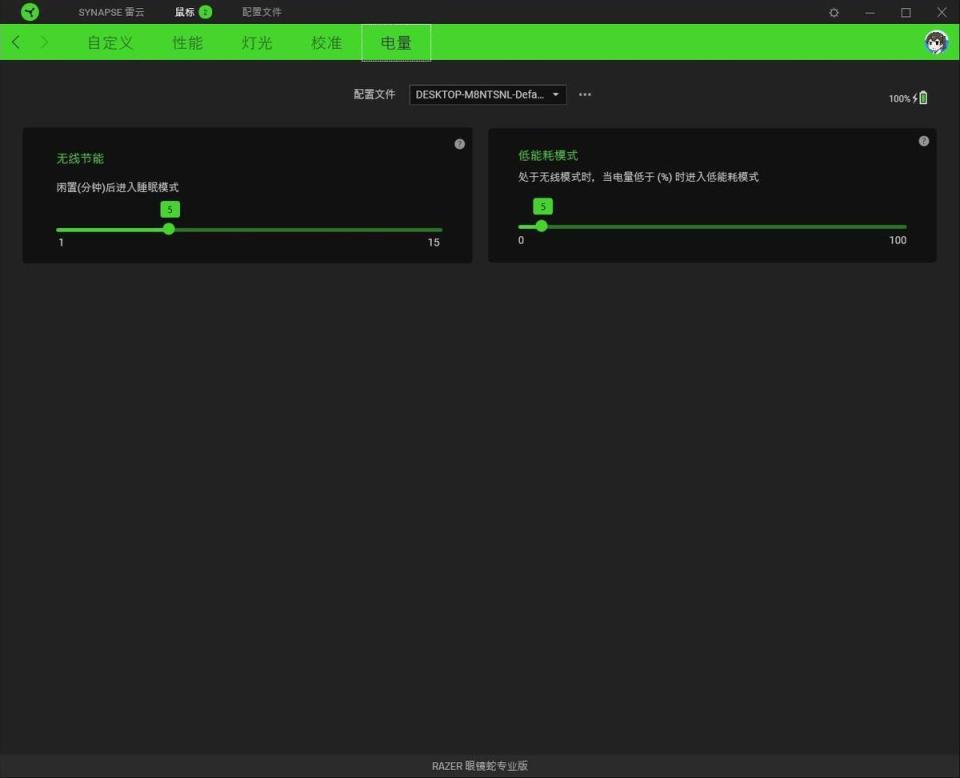
Task: Go forward with the right arrow
Action: (44, 42)
